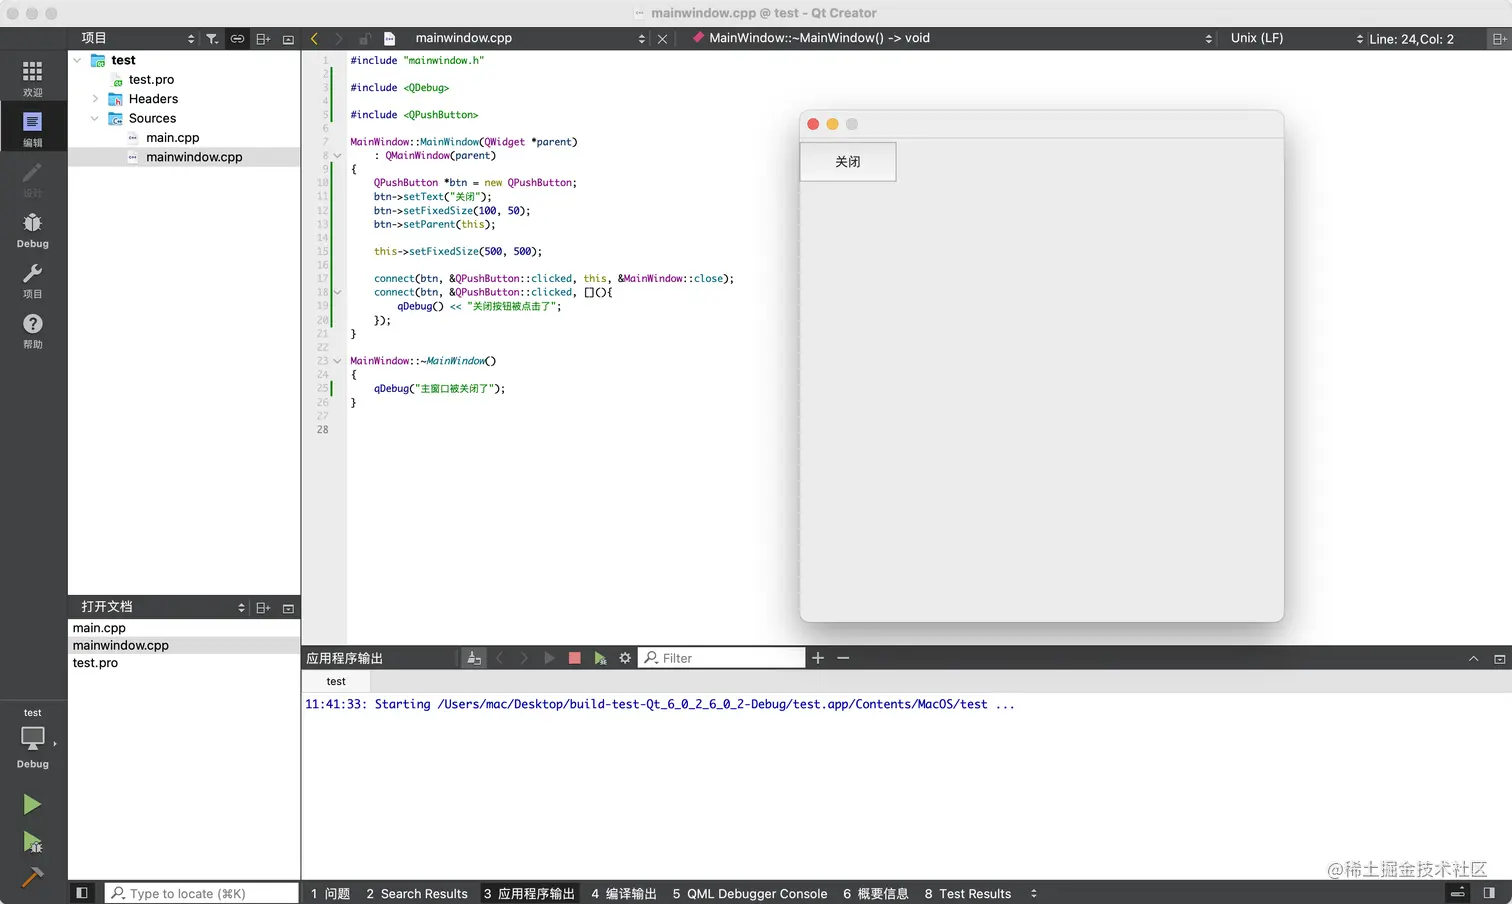Collapse the Sources folder
The width and height of the screenshot is (1512, 904).
[95, 118]
